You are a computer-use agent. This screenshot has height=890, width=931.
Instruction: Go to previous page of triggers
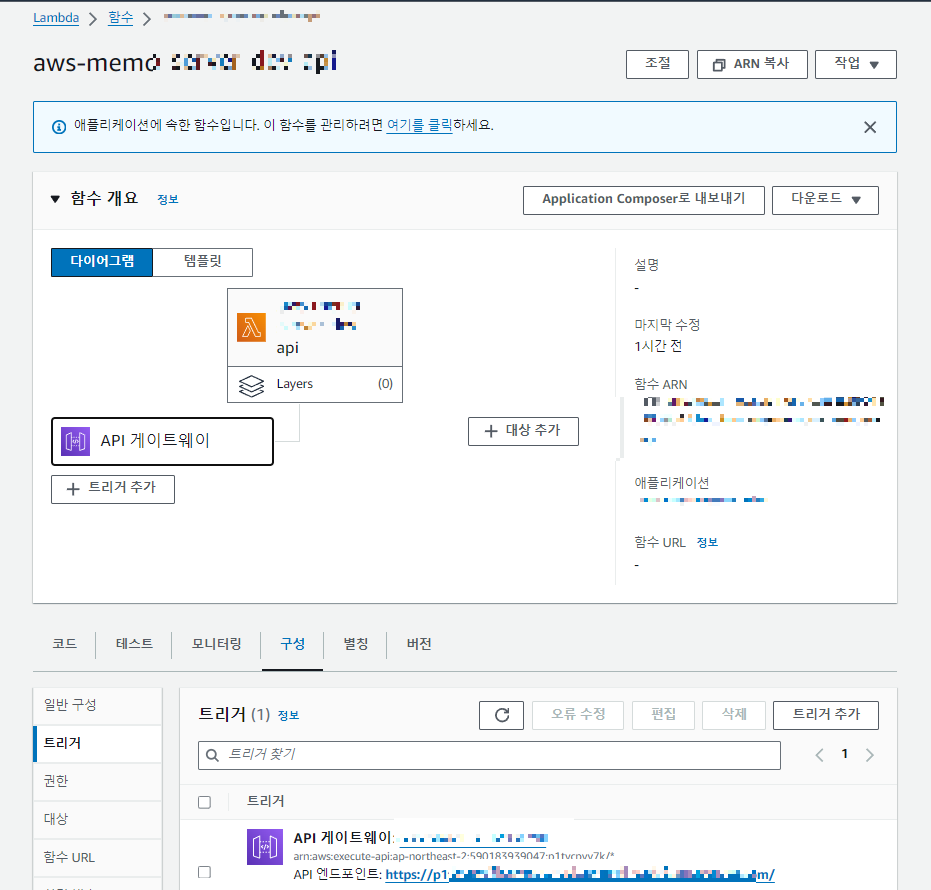(820, 755)
